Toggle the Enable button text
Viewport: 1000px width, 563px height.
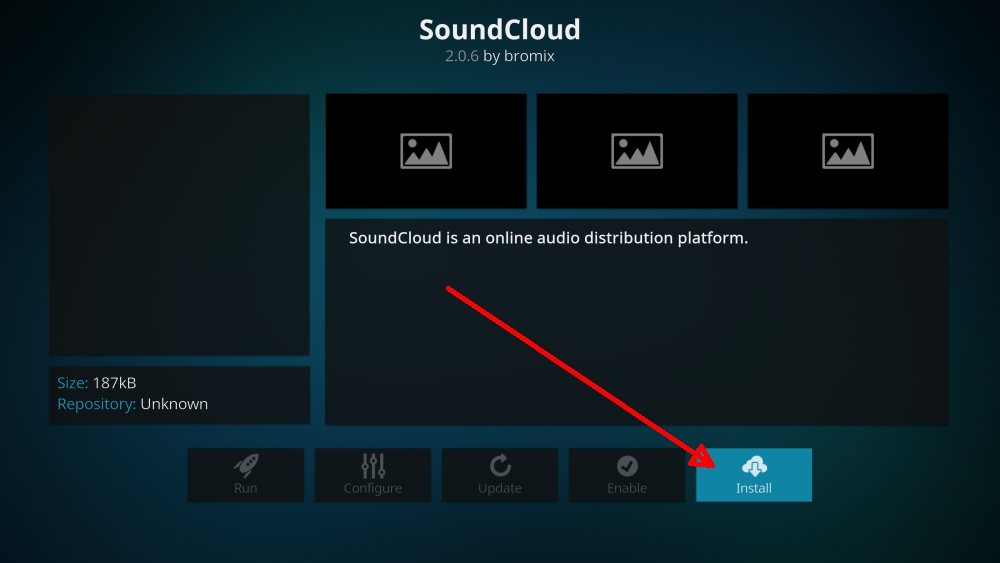(x=627, y=488)
